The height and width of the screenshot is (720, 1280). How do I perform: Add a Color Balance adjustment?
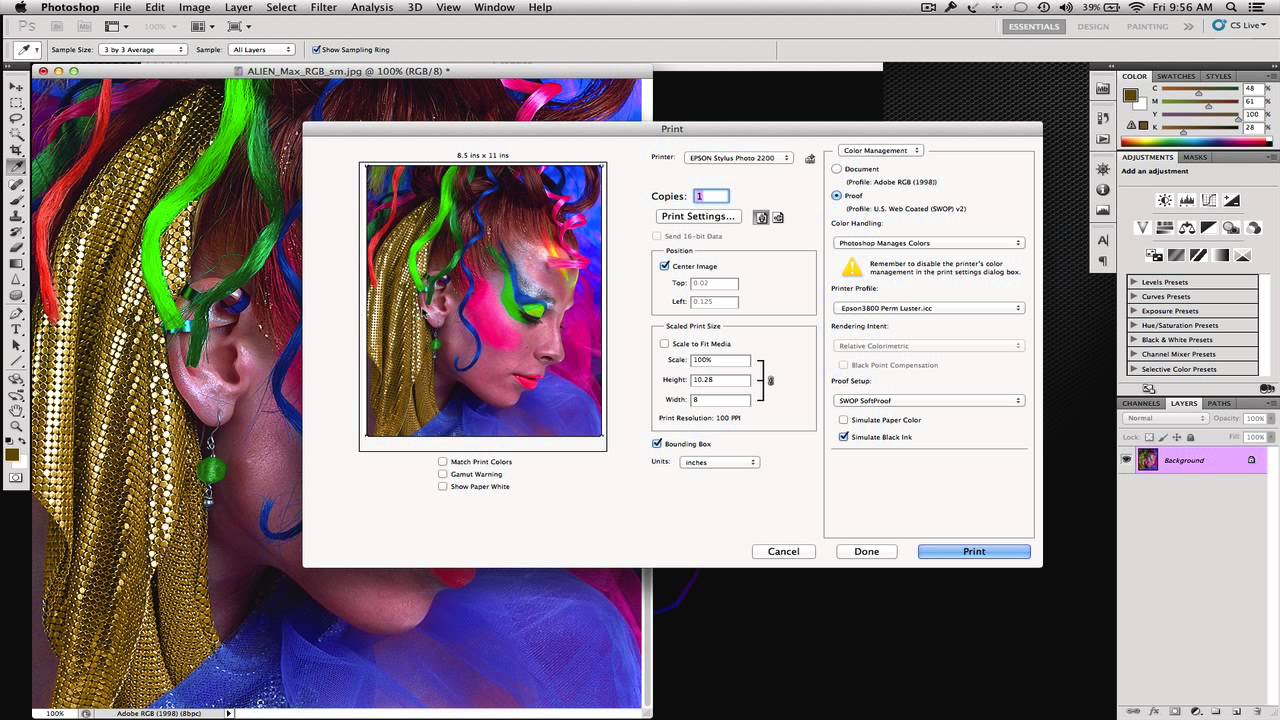(x=1188, y=228)
